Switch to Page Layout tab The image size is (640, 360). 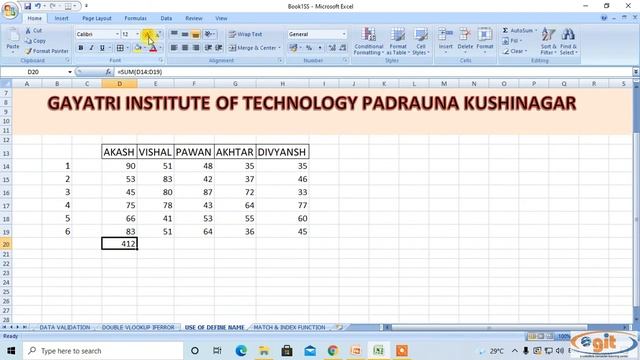click(x=97, y=18)
